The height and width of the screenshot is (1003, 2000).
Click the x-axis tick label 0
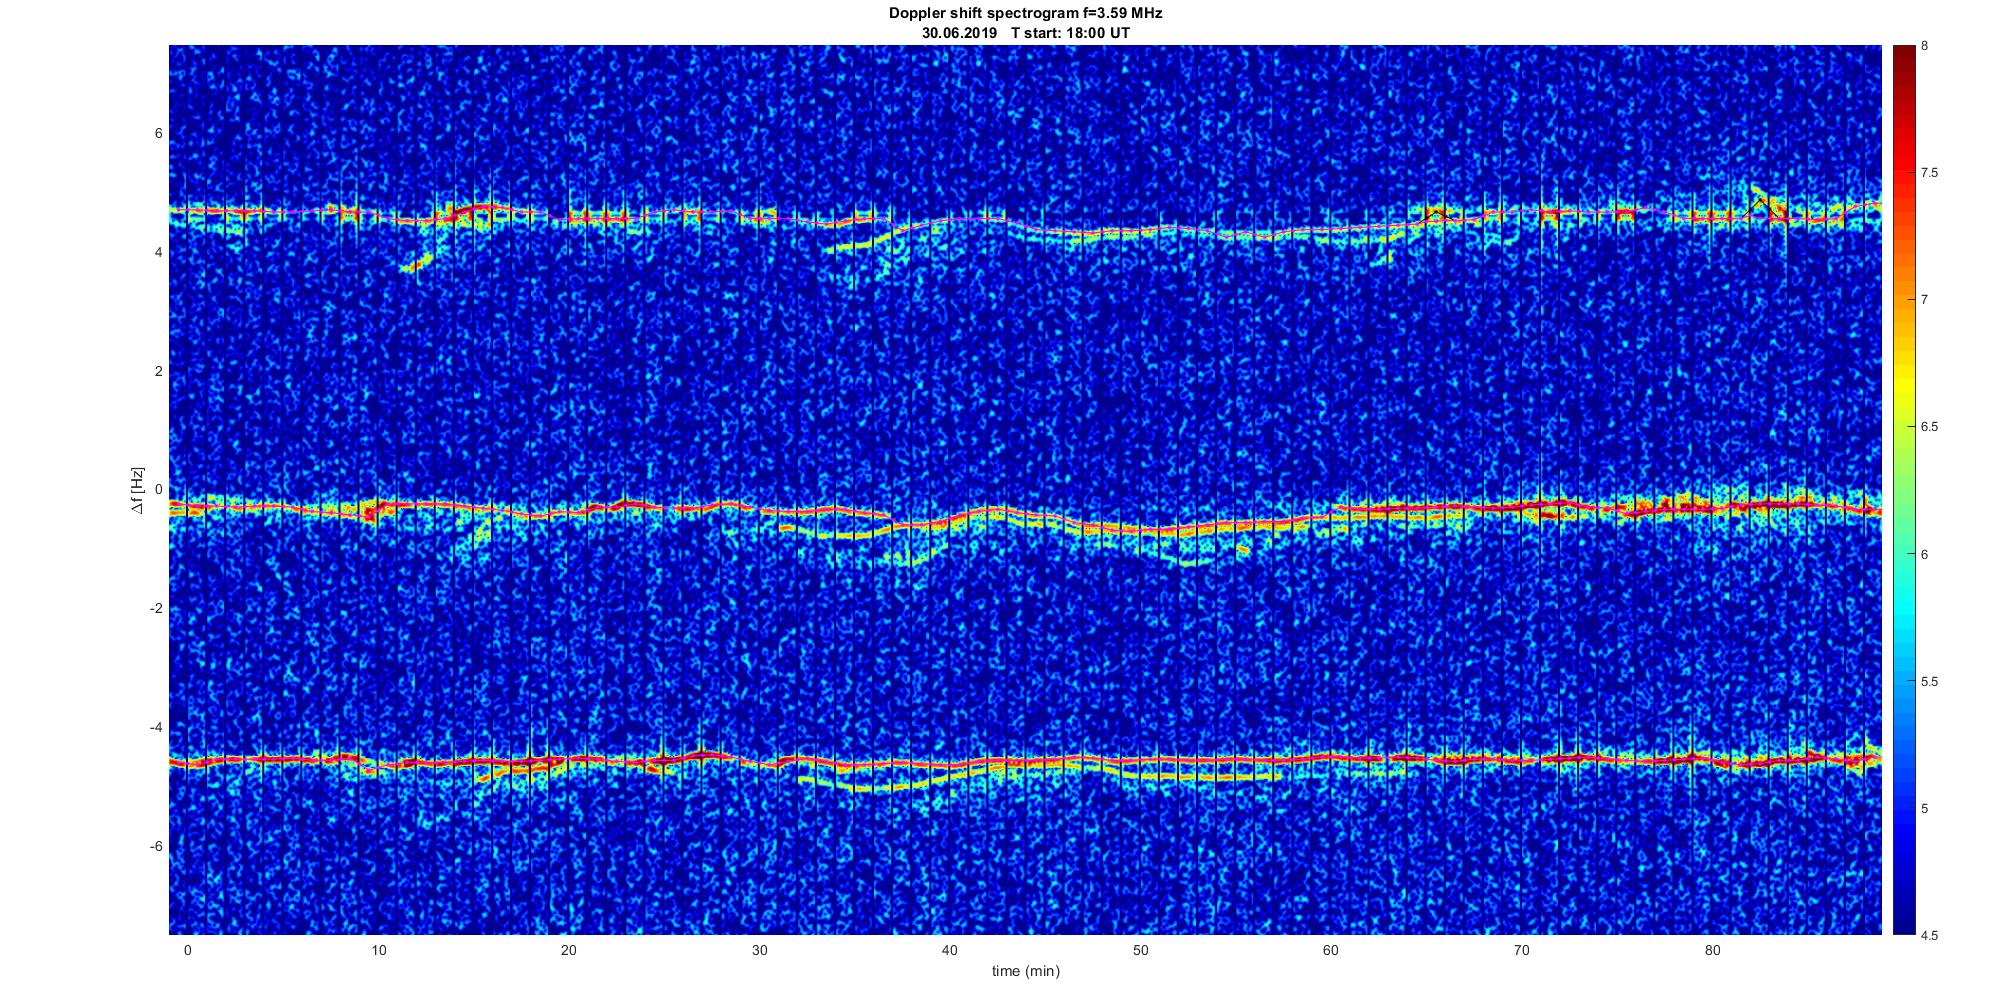coord(187,949)
